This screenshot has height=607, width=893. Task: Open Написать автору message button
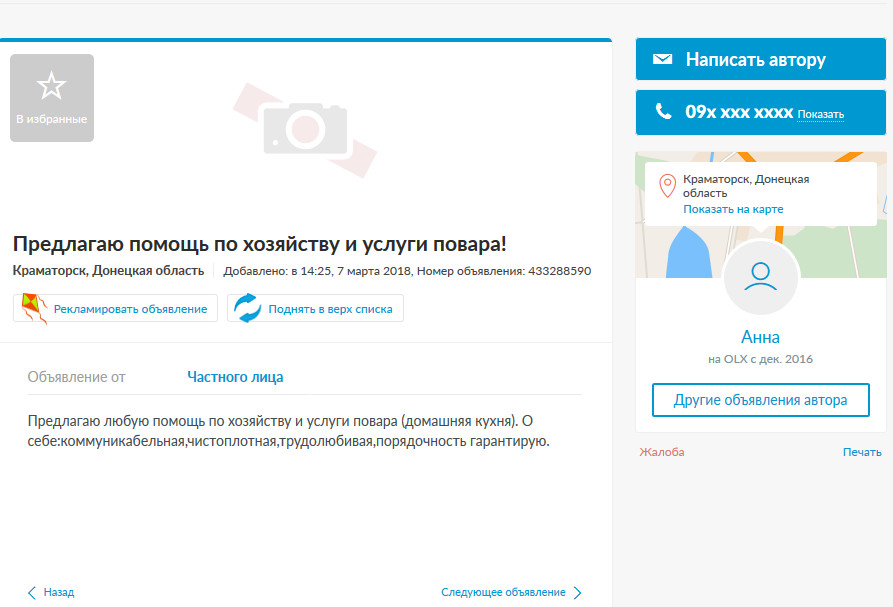click(760, 59)
